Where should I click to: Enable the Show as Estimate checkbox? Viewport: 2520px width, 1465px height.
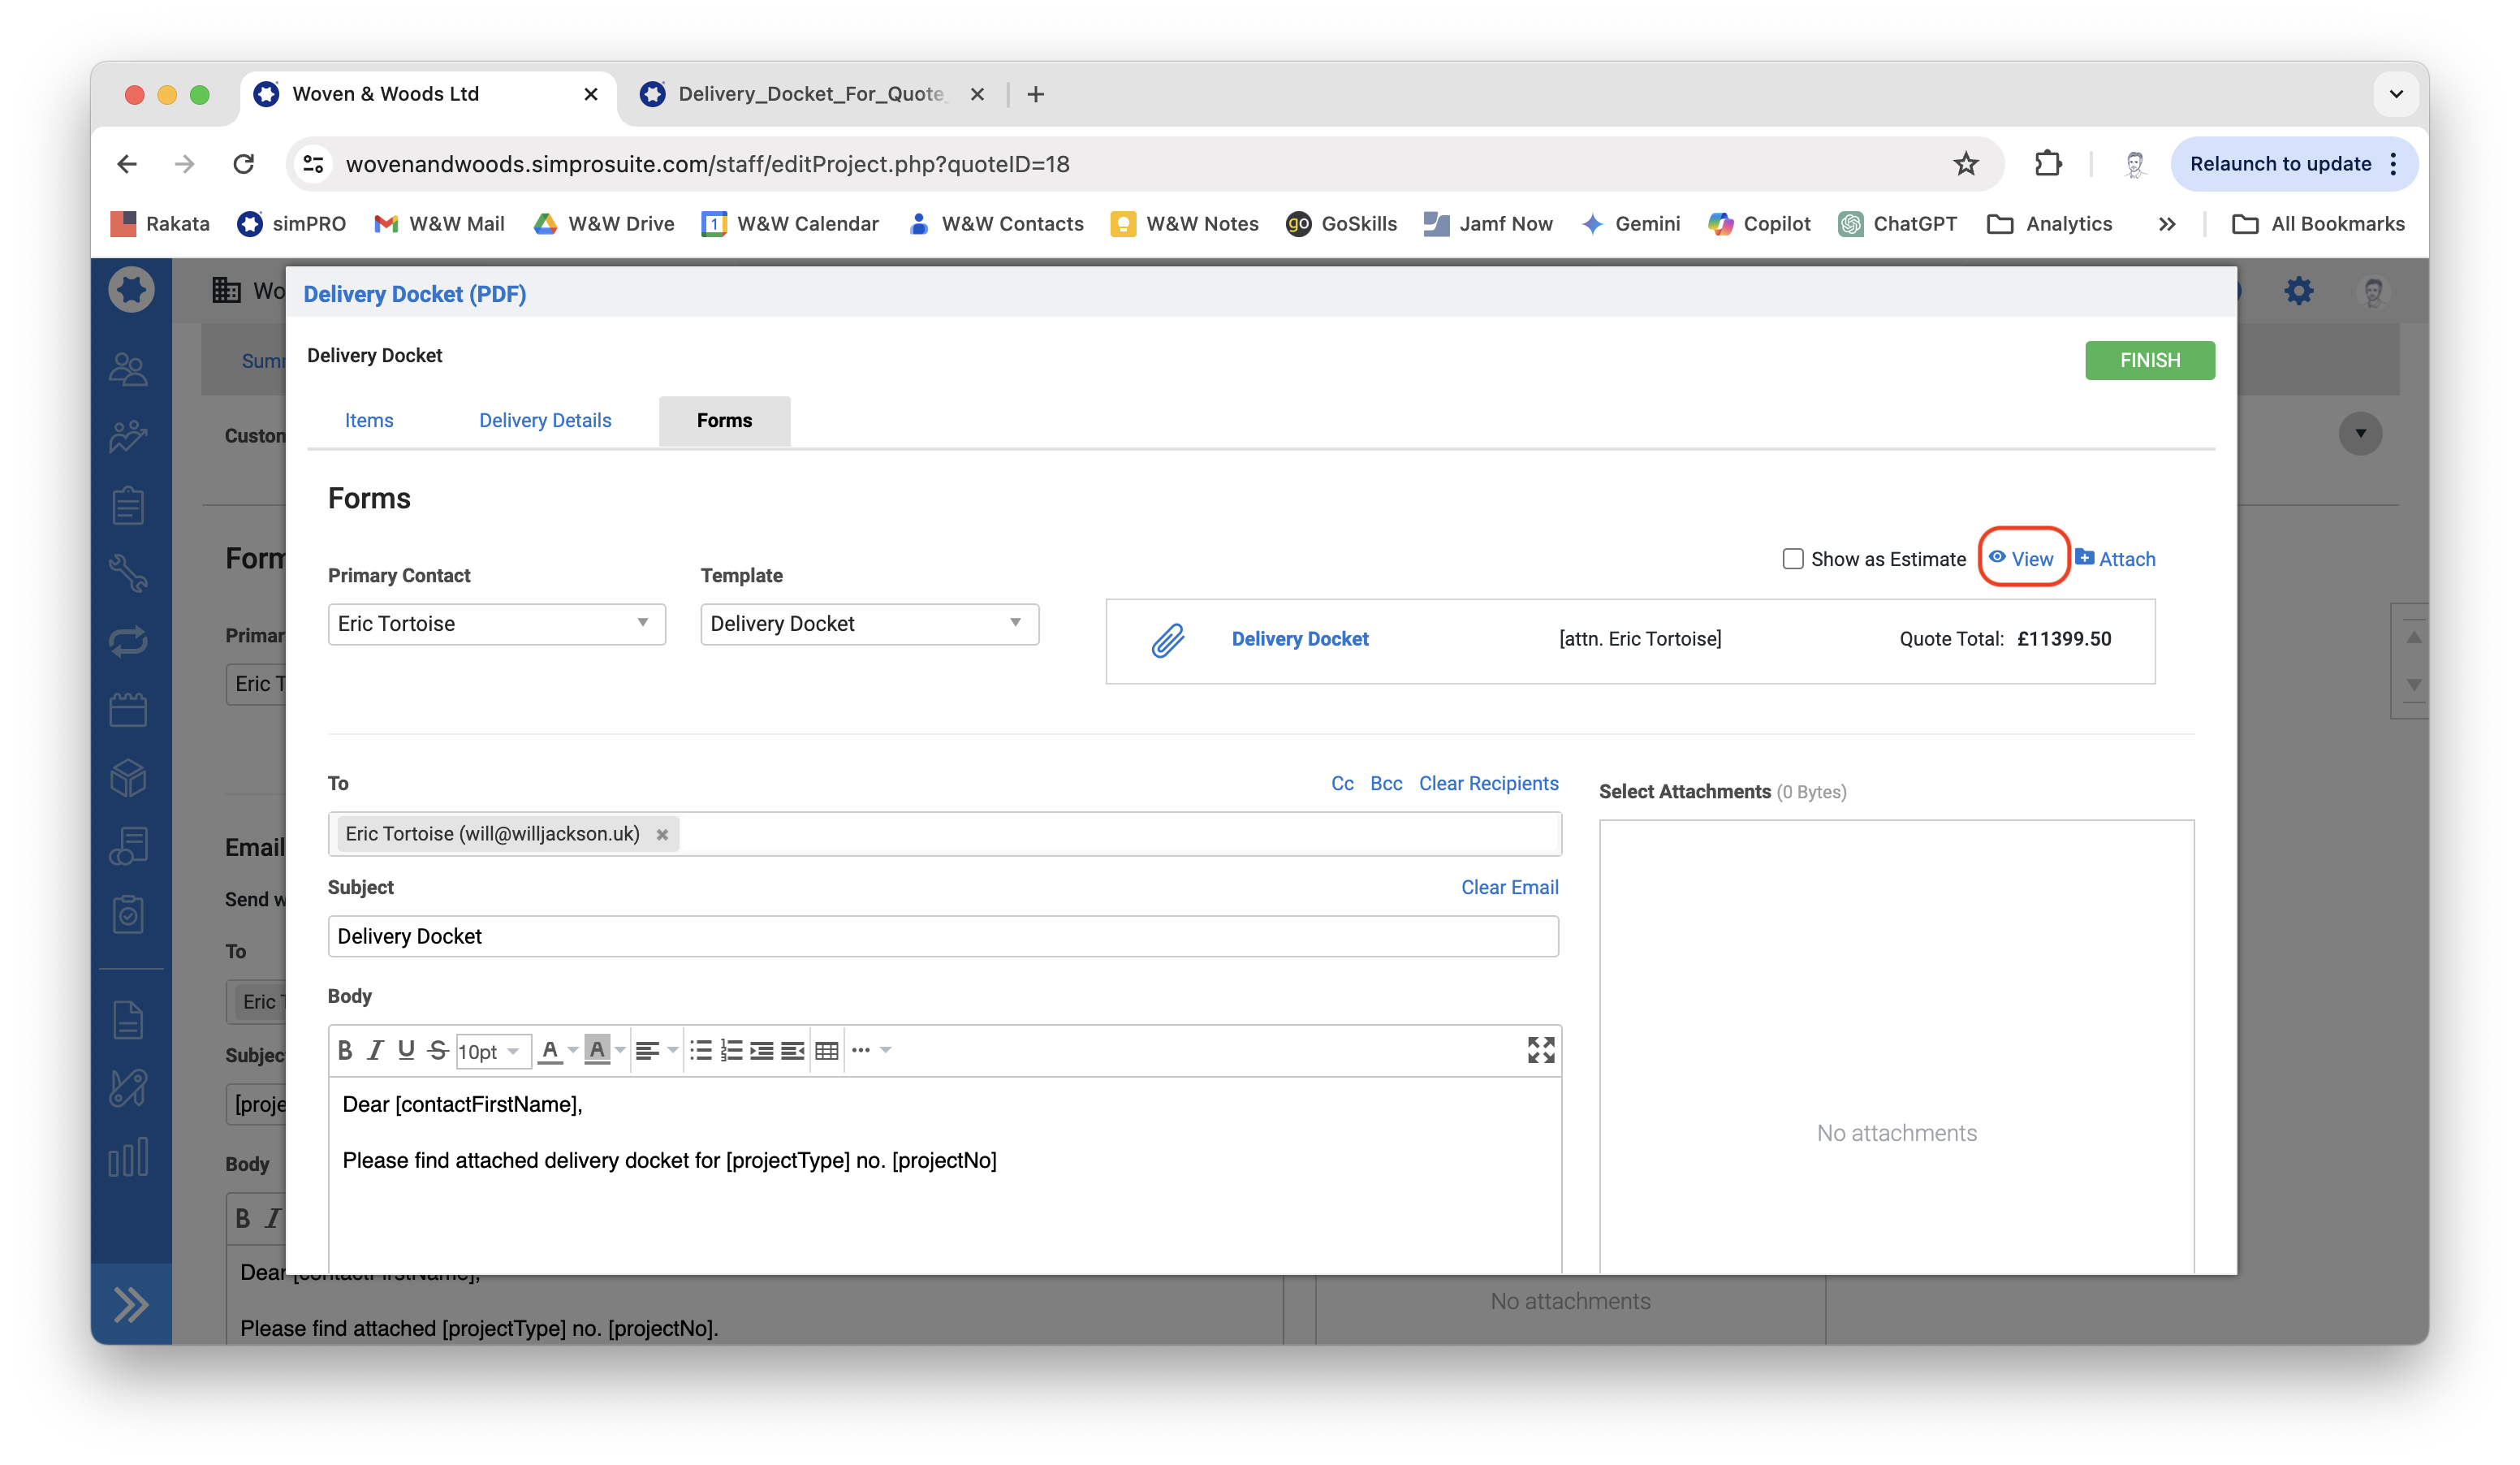[x=1792, y=559]
